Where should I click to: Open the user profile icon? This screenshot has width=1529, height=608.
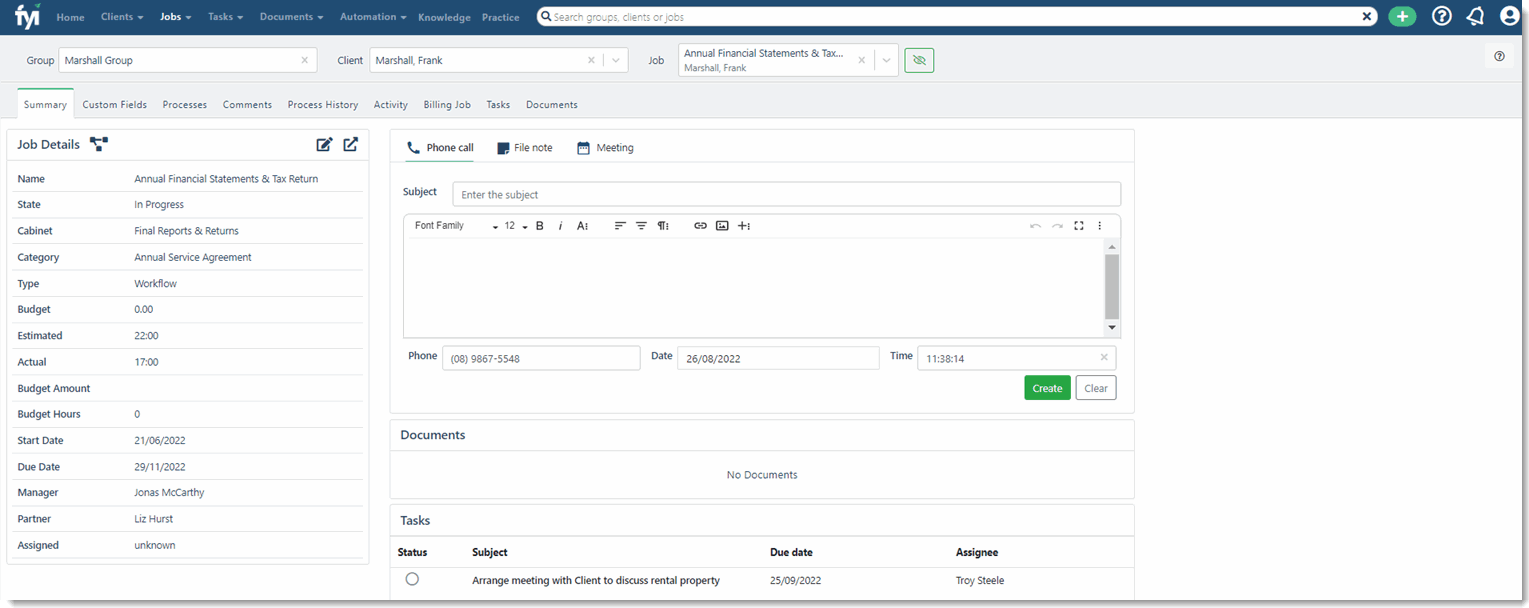point(1509,16)
